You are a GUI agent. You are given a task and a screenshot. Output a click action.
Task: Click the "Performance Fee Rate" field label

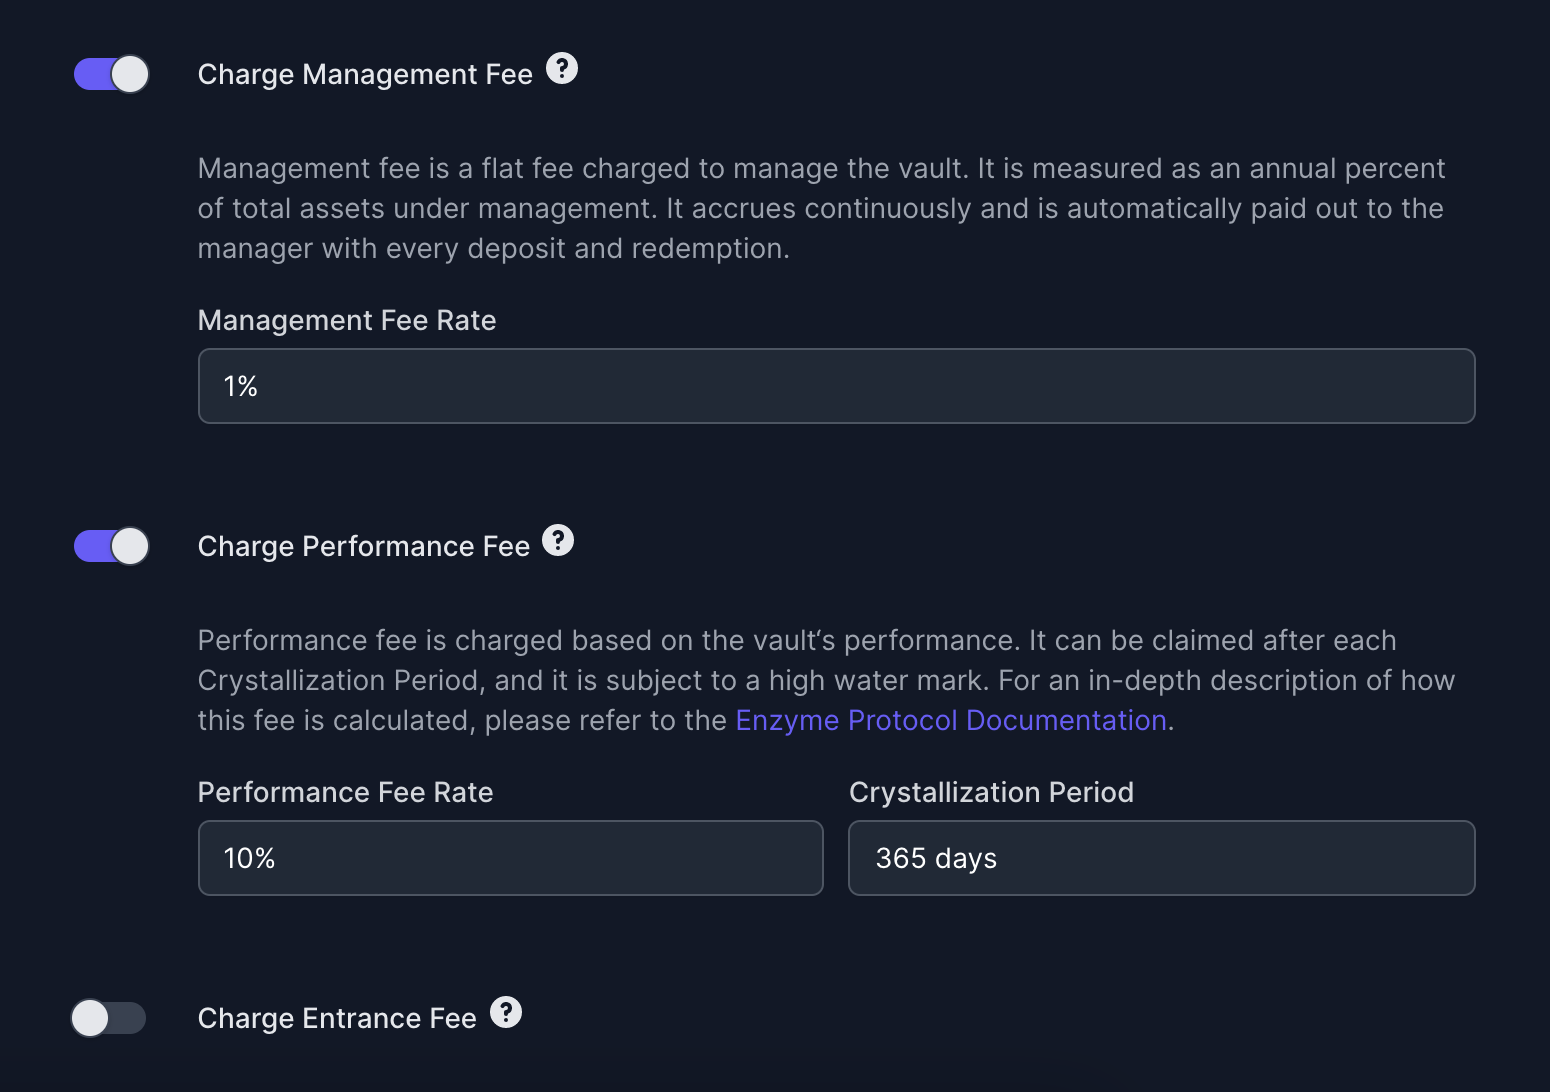(345, 792)
